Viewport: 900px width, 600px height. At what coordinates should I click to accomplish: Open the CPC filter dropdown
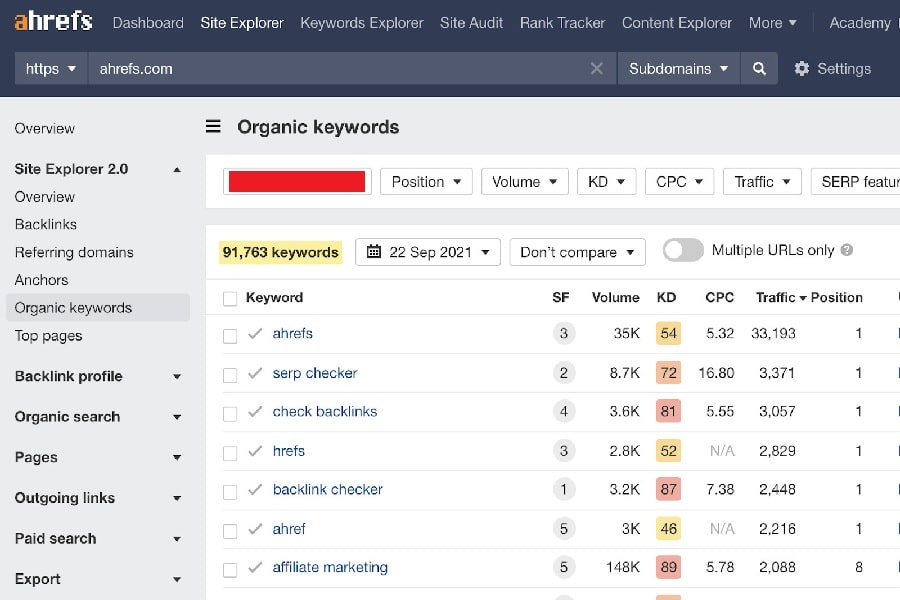[679, 181]
